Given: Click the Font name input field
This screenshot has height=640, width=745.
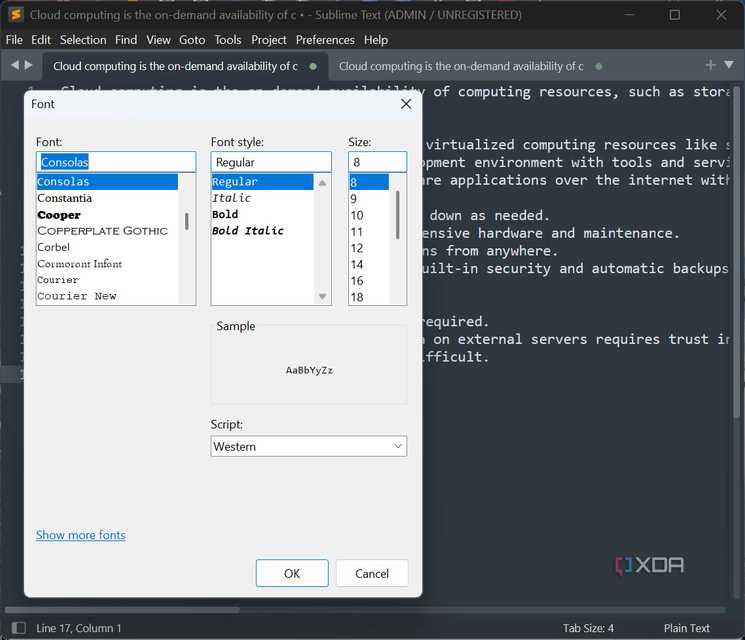Looking at the screenshot, I should click(x=116, y=162).
